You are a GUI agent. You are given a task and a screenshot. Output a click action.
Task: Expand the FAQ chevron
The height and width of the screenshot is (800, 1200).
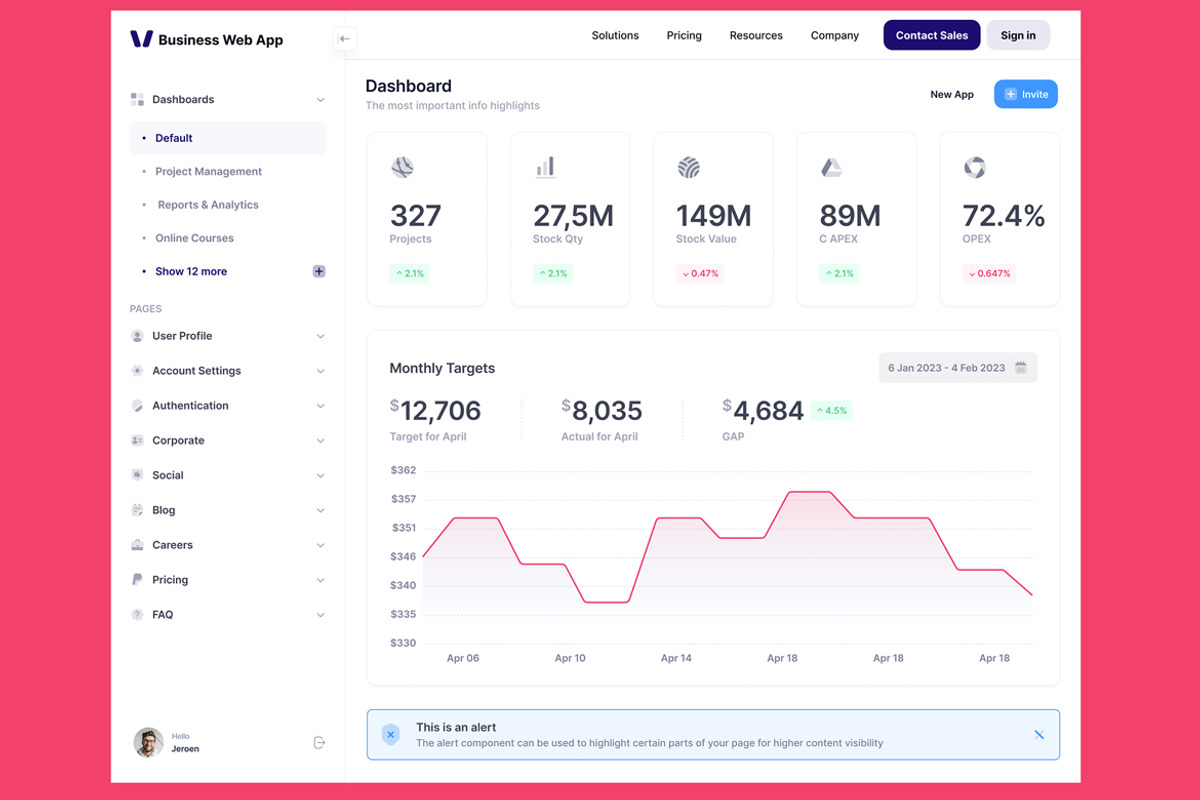(x=320, y=615)
